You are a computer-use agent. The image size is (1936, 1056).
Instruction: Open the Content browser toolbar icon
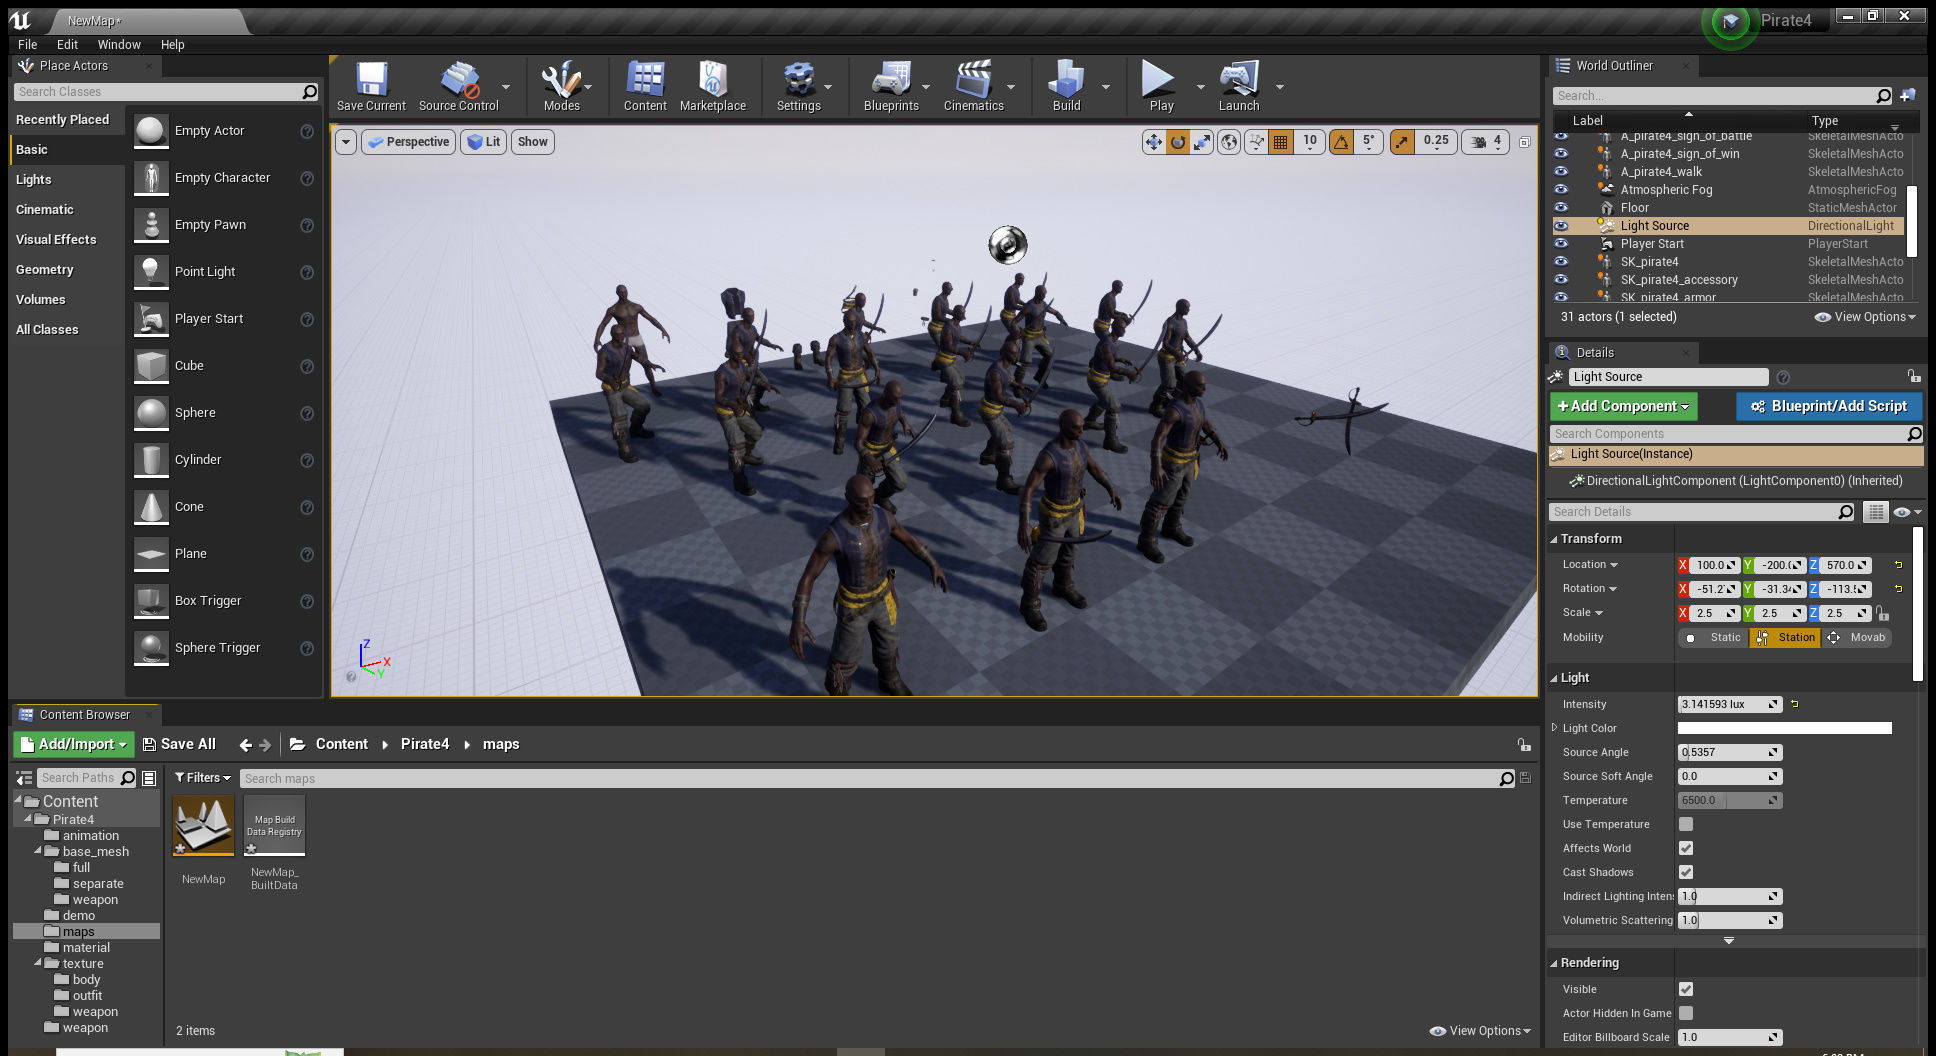pyautogui.click(x=645, y=86)
